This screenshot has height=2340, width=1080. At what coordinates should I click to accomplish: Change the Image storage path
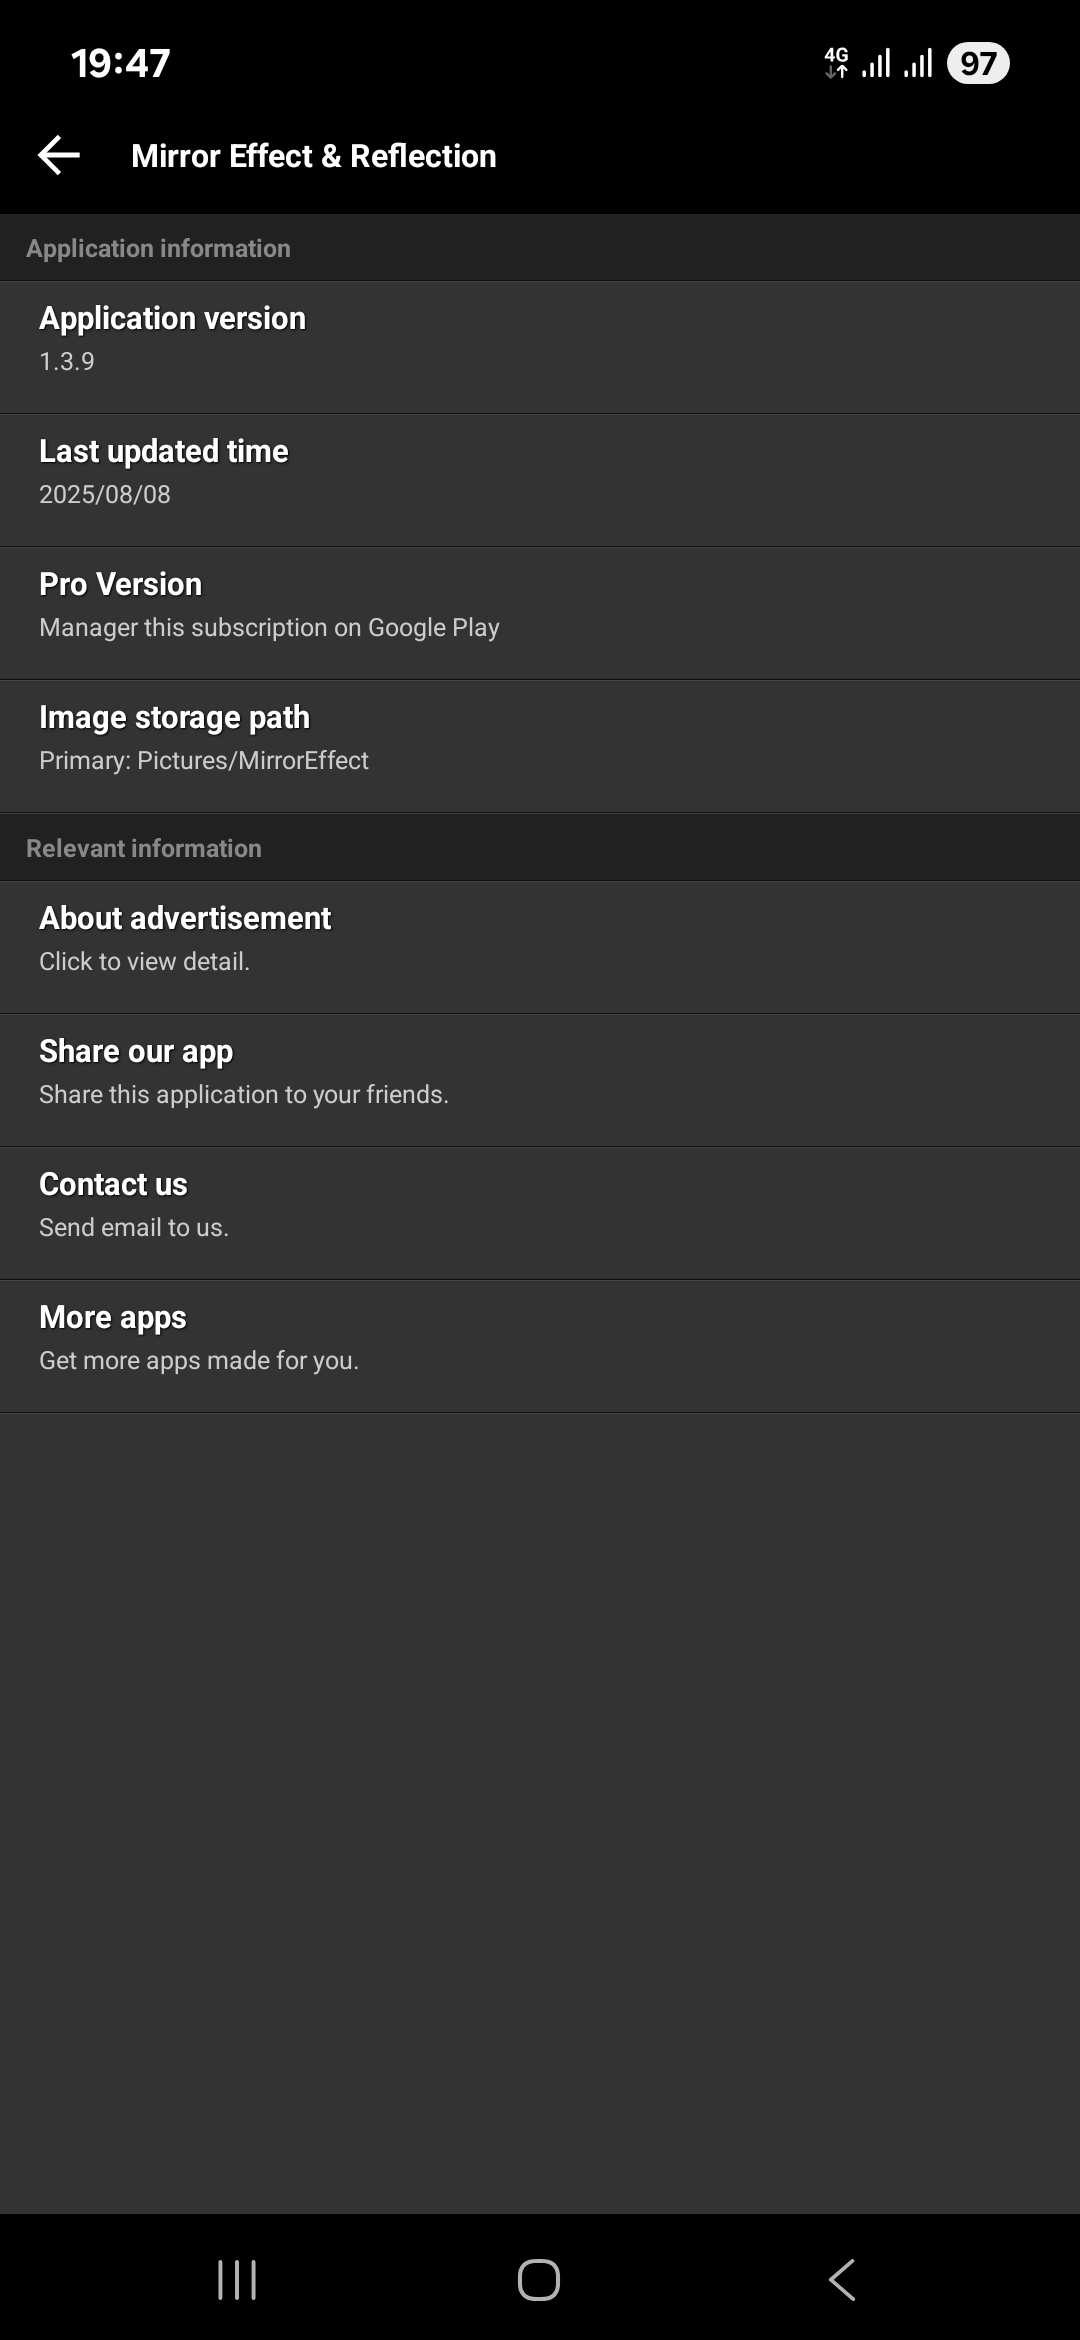[540, 746]
